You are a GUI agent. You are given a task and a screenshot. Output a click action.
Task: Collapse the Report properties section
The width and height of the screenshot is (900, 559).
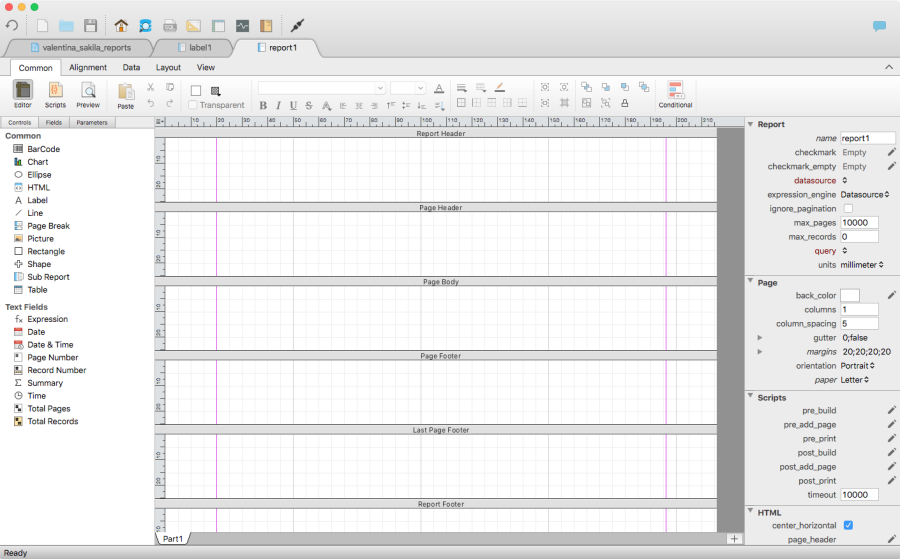point(750,123)
